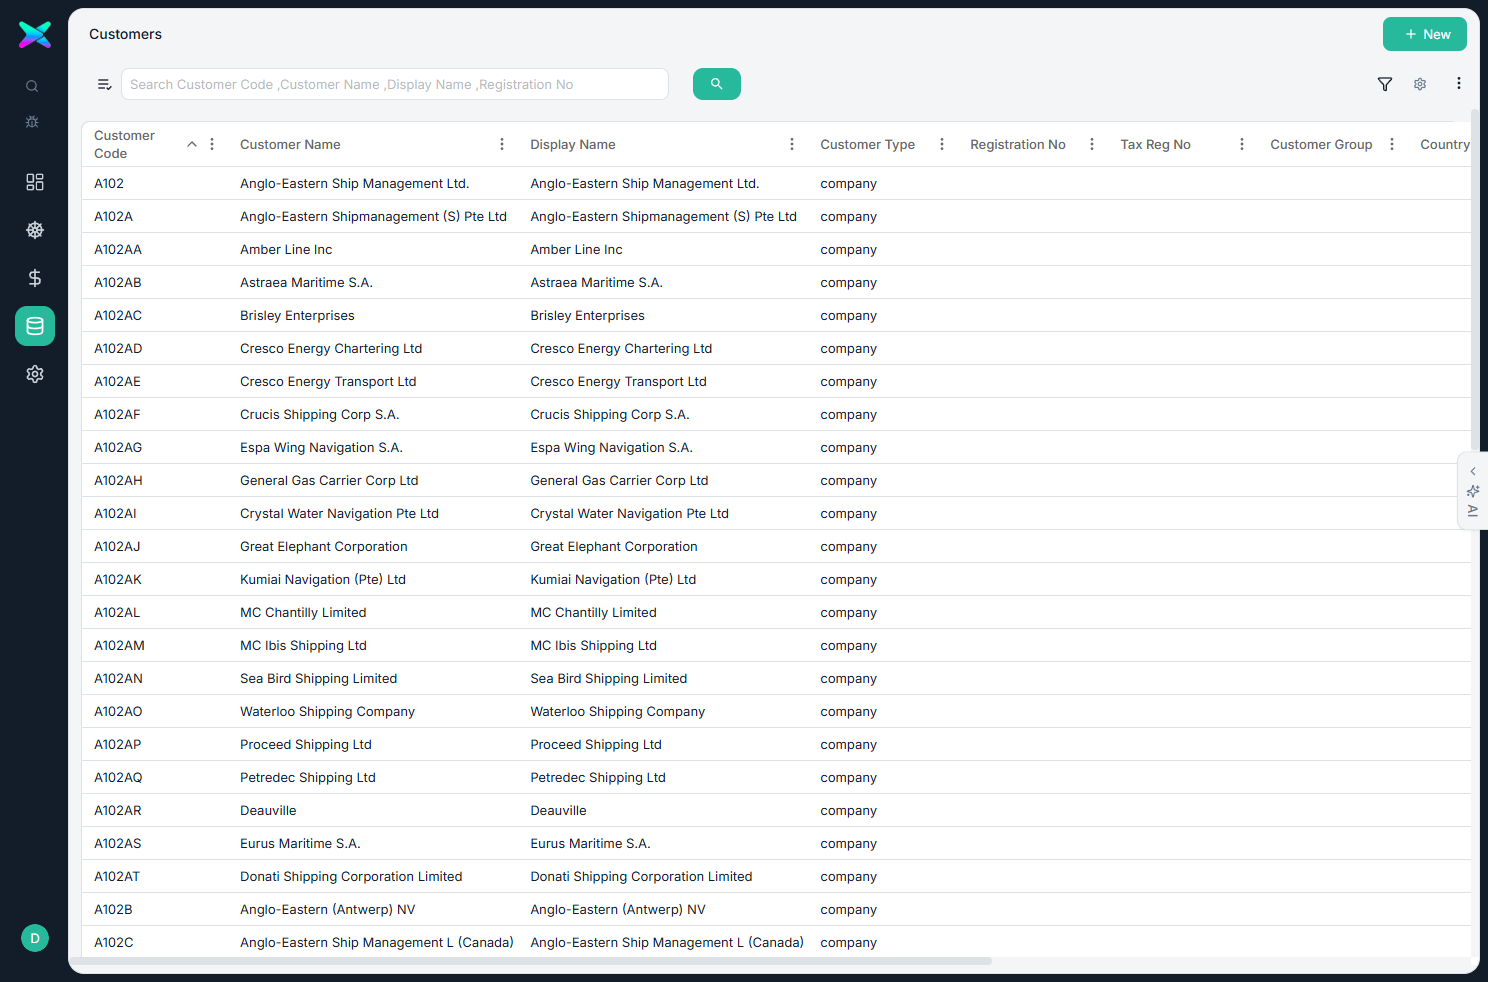The image size is (1488, 982).
Task: Click the Registration No column header
Action: coord(1018,144)
